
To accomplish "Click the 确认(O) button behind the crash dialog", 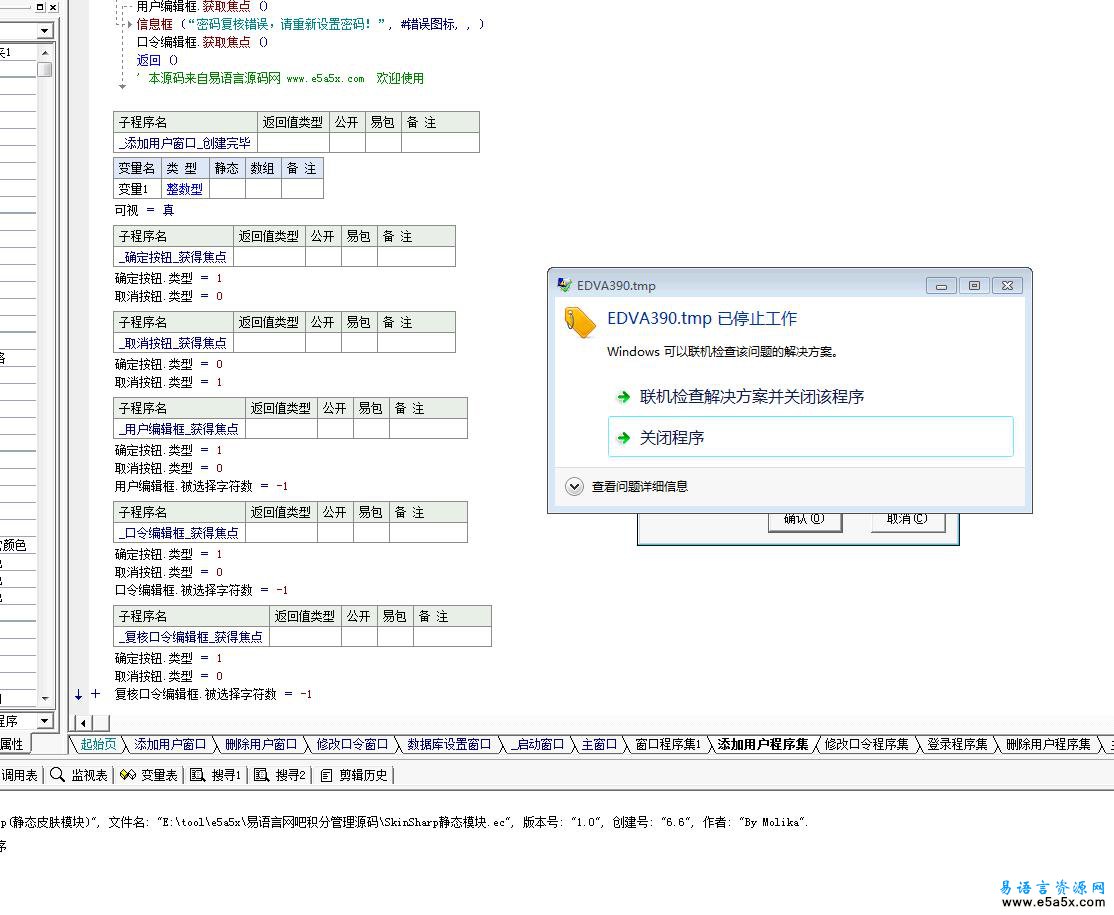I will tap(805, 519).
